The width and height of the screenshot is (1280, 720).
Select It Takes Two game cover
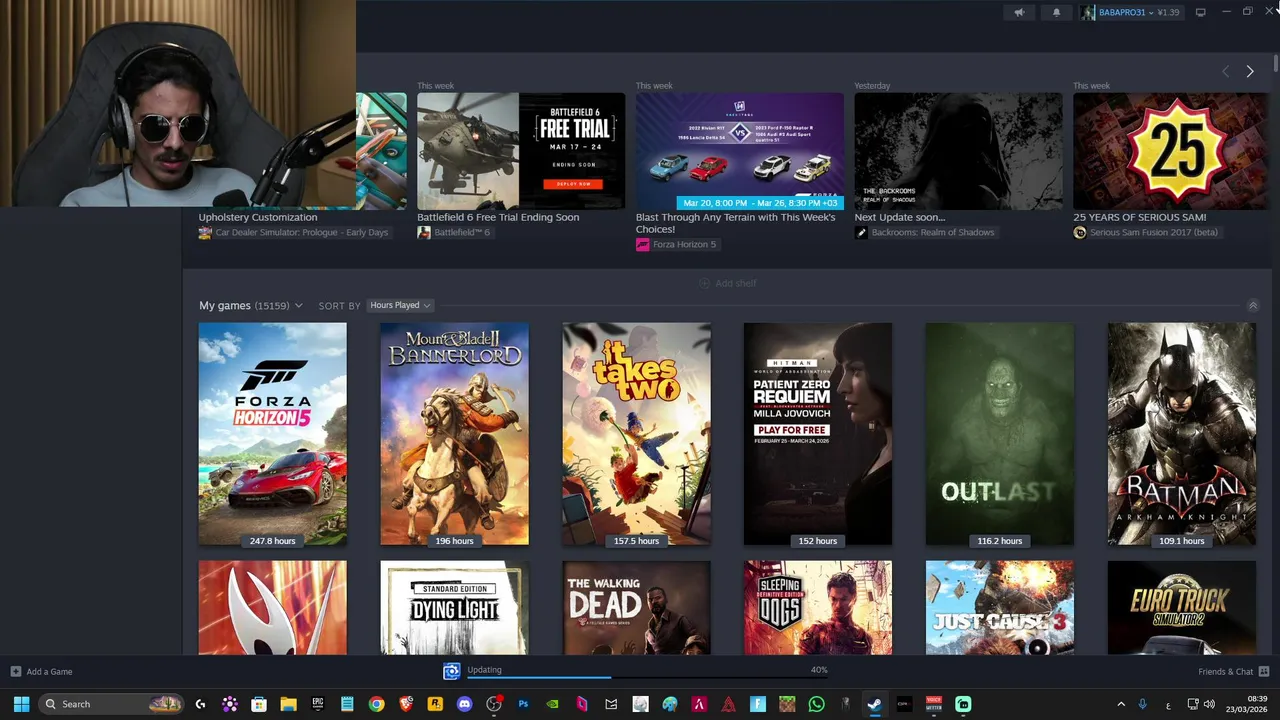pyautogui.click(x=636, y=434)
